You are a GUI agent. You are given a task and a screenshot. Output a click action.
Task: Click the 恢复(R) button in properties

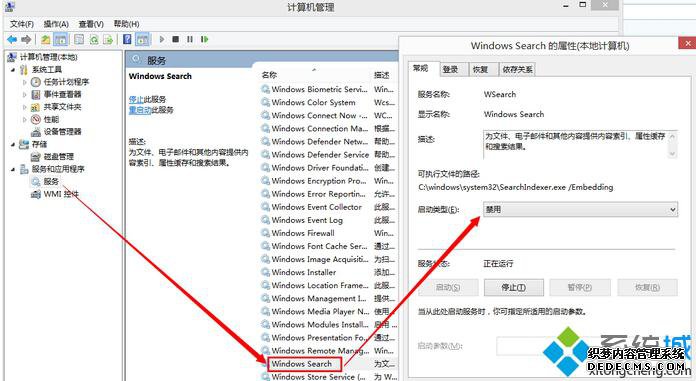[x=647, y=287]
